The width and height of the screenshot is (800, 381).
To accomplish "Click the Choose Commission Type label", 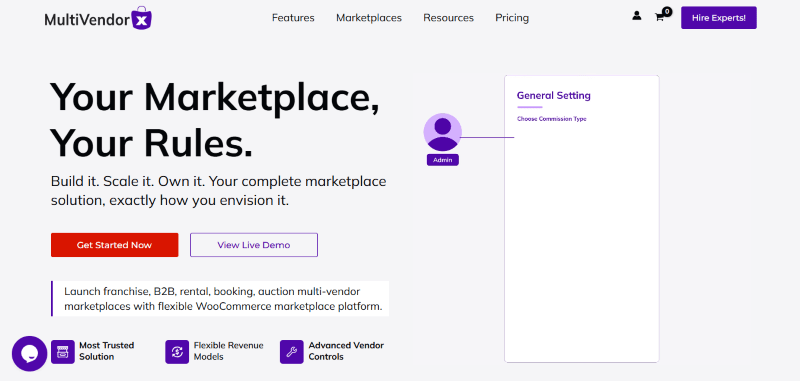I will pos(552,119).
